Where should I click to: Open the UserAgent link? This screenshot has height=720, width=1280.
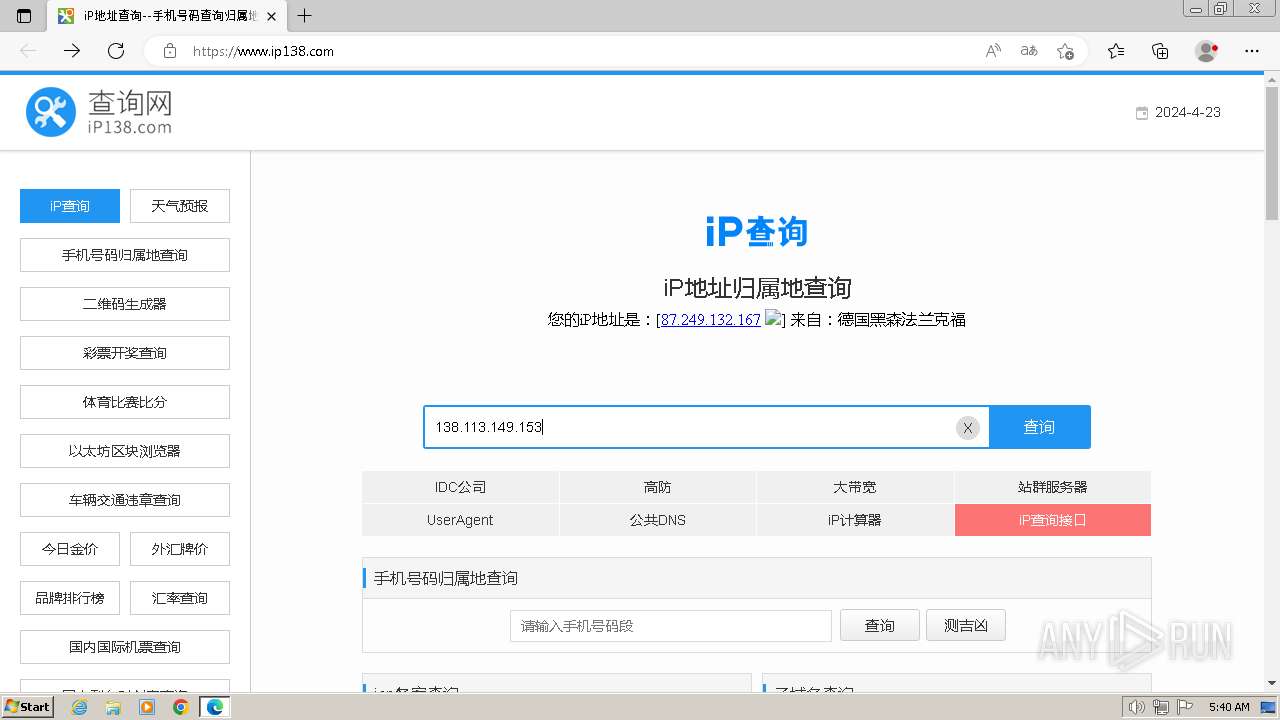tap(460, 520)
